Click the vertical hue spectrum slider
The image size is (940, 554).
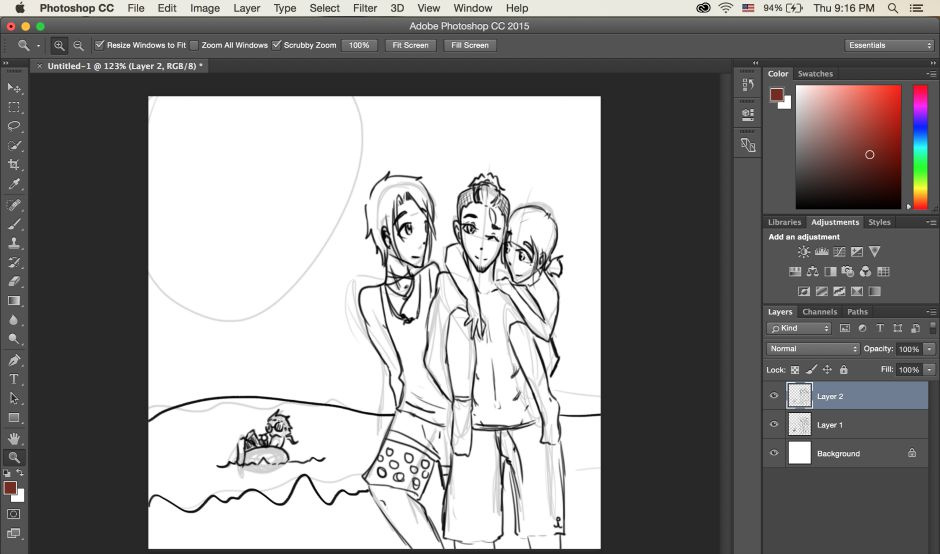(920, 147)
